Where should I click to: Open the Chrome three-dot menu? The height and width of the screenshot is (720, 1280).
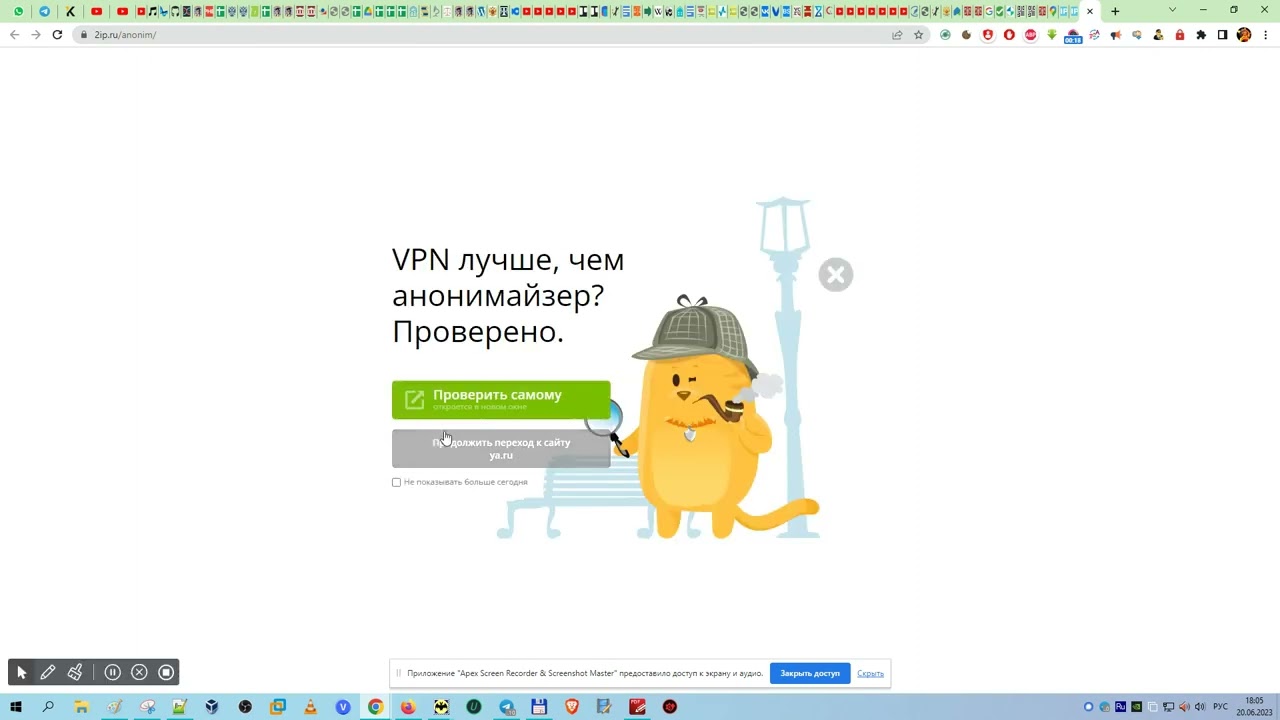pyautogui.click(x=1265, y=35)
